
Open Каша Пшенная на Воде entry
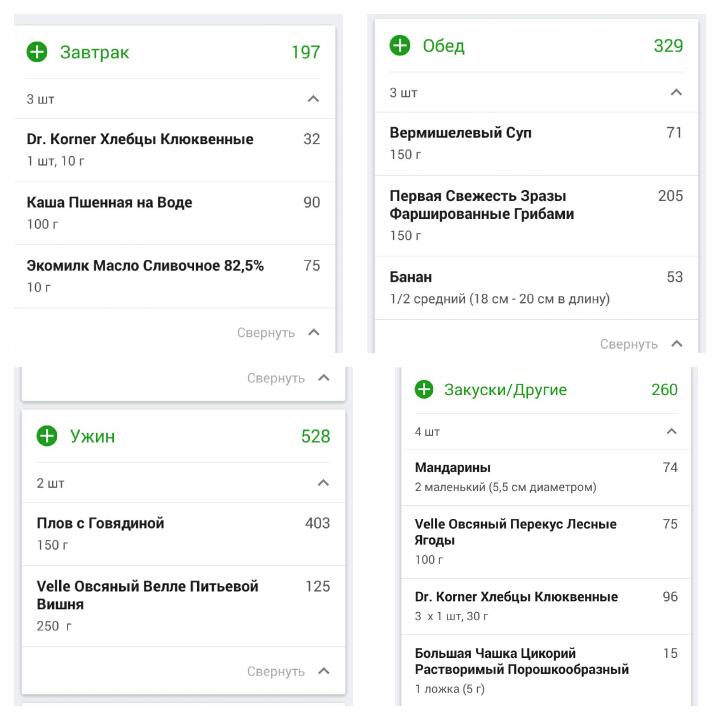point(174,213)
